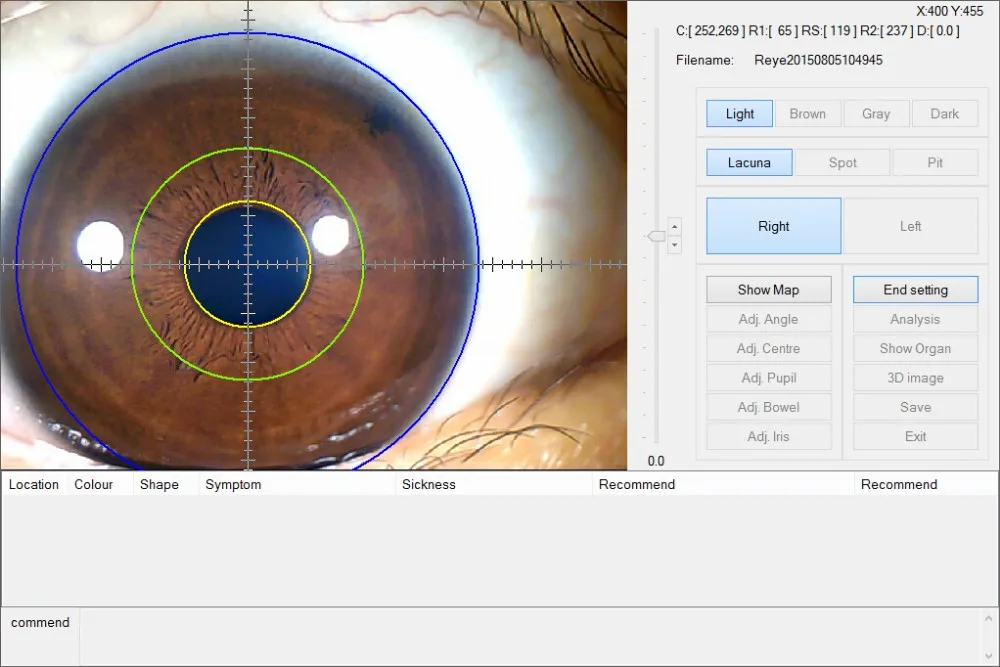1000x667 pixels.
Task: Click the Sickness column header
Action: pos(429,485)
